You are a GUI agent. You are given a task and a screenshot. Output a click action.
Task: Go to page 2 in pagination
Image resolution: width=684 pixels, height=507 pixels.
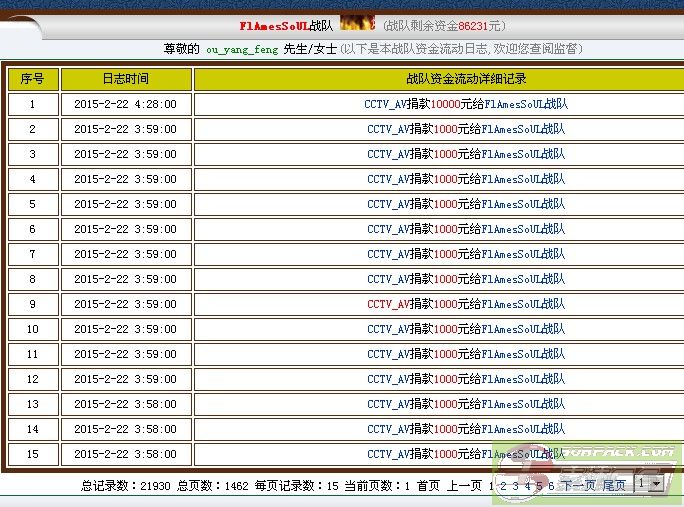[504, 485]
